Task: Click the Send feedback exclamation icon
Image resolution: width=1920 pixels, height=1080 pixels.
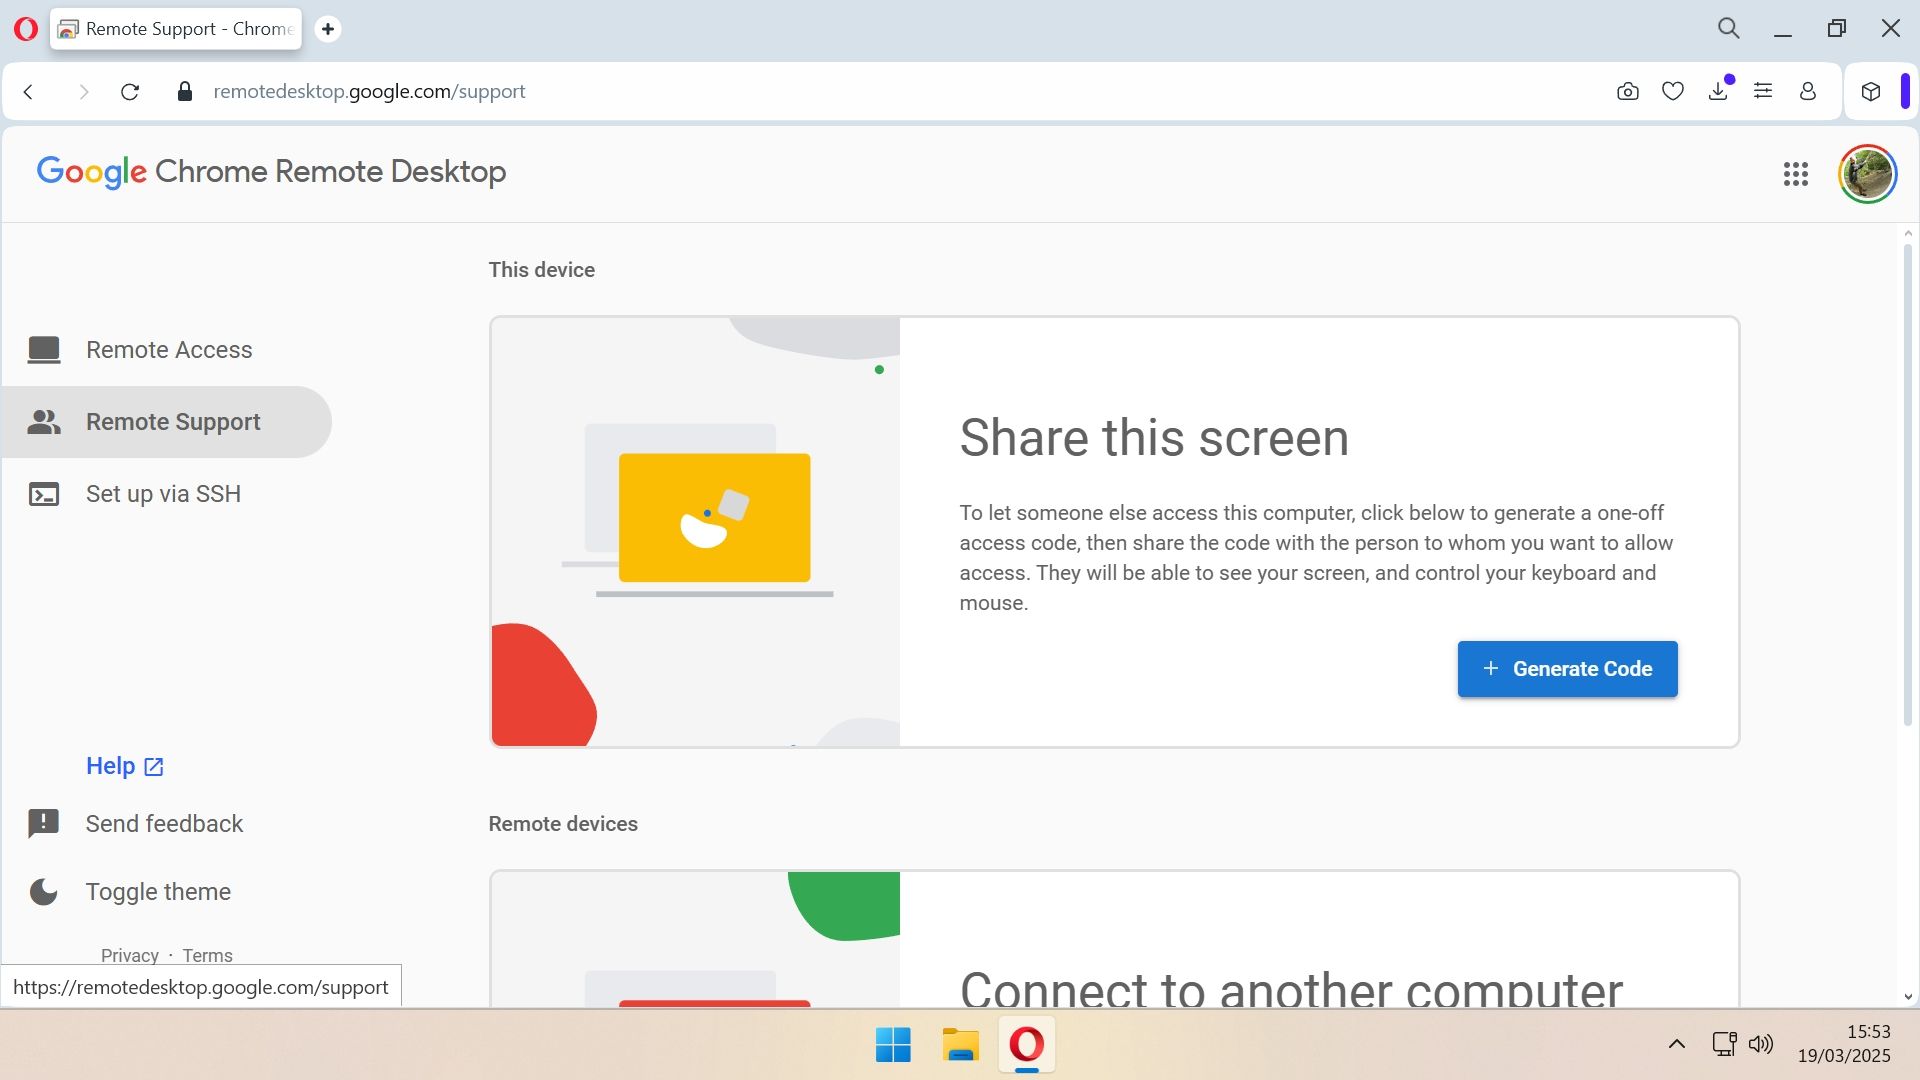Action: point(44,823)
